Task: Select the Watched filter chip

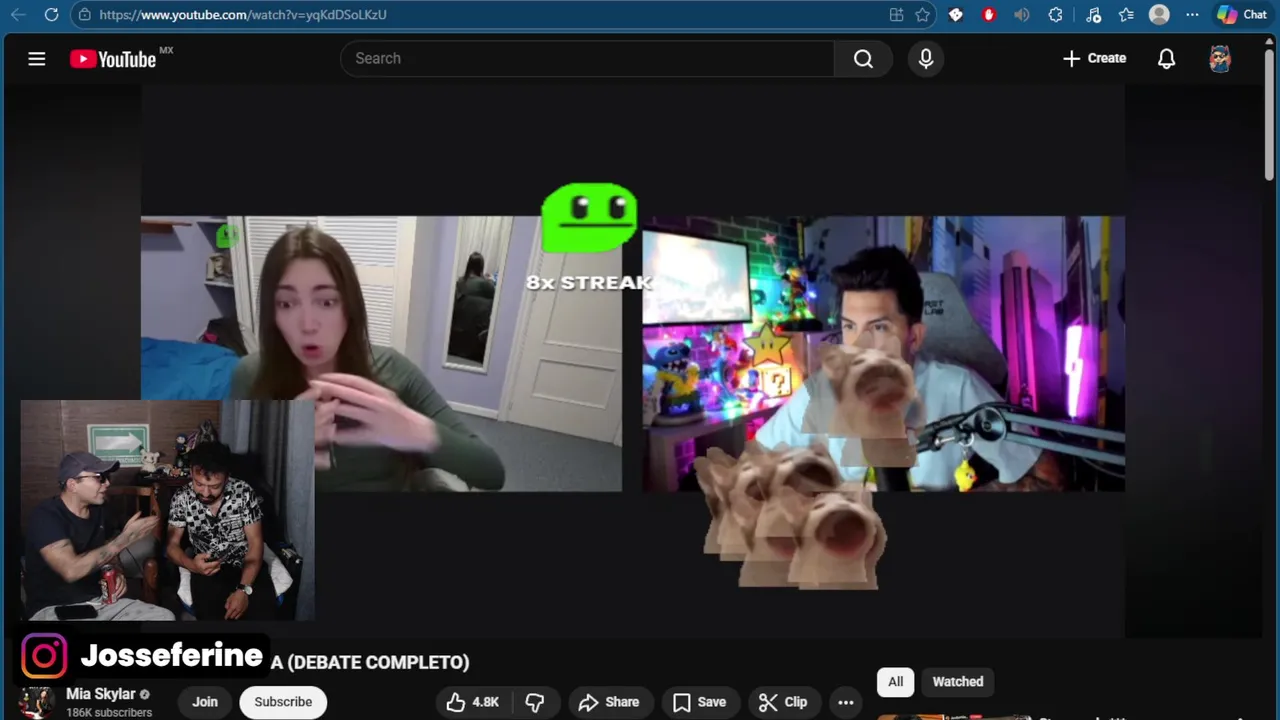Action: tap(958, 682)
